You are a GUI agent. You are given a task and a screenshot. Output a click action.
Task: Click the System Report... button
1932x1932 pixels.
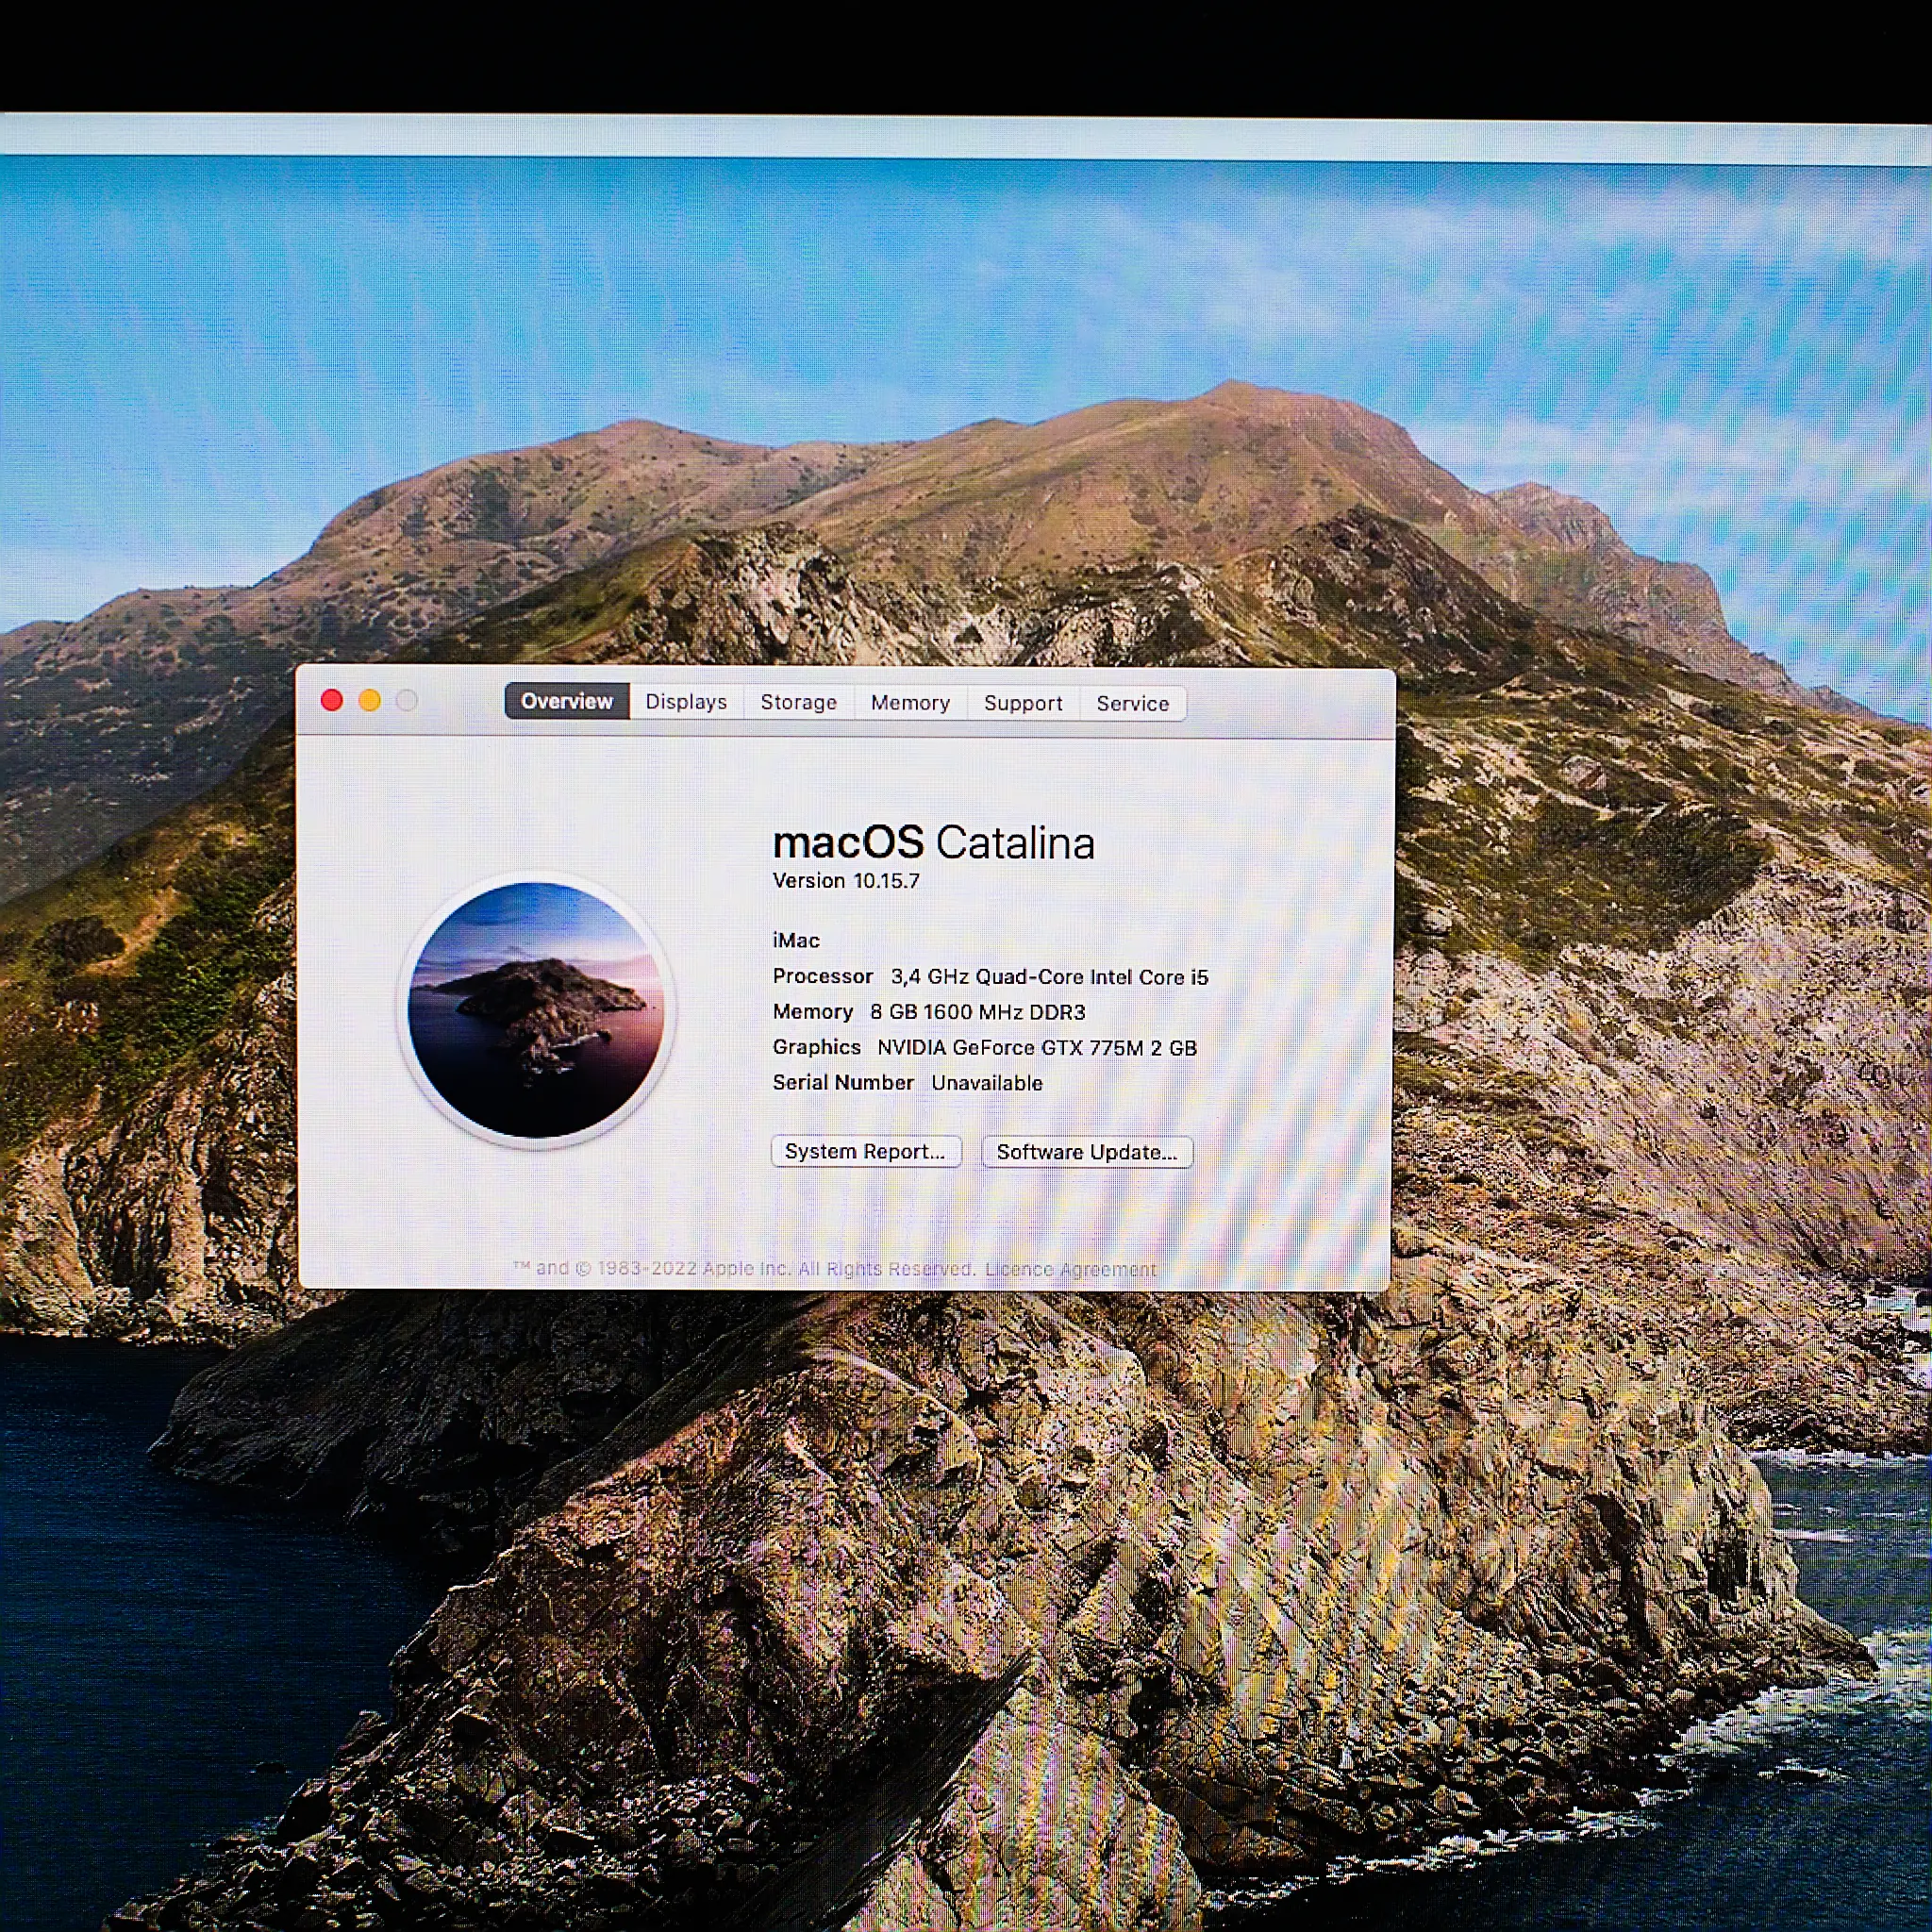click(866, 1151)
